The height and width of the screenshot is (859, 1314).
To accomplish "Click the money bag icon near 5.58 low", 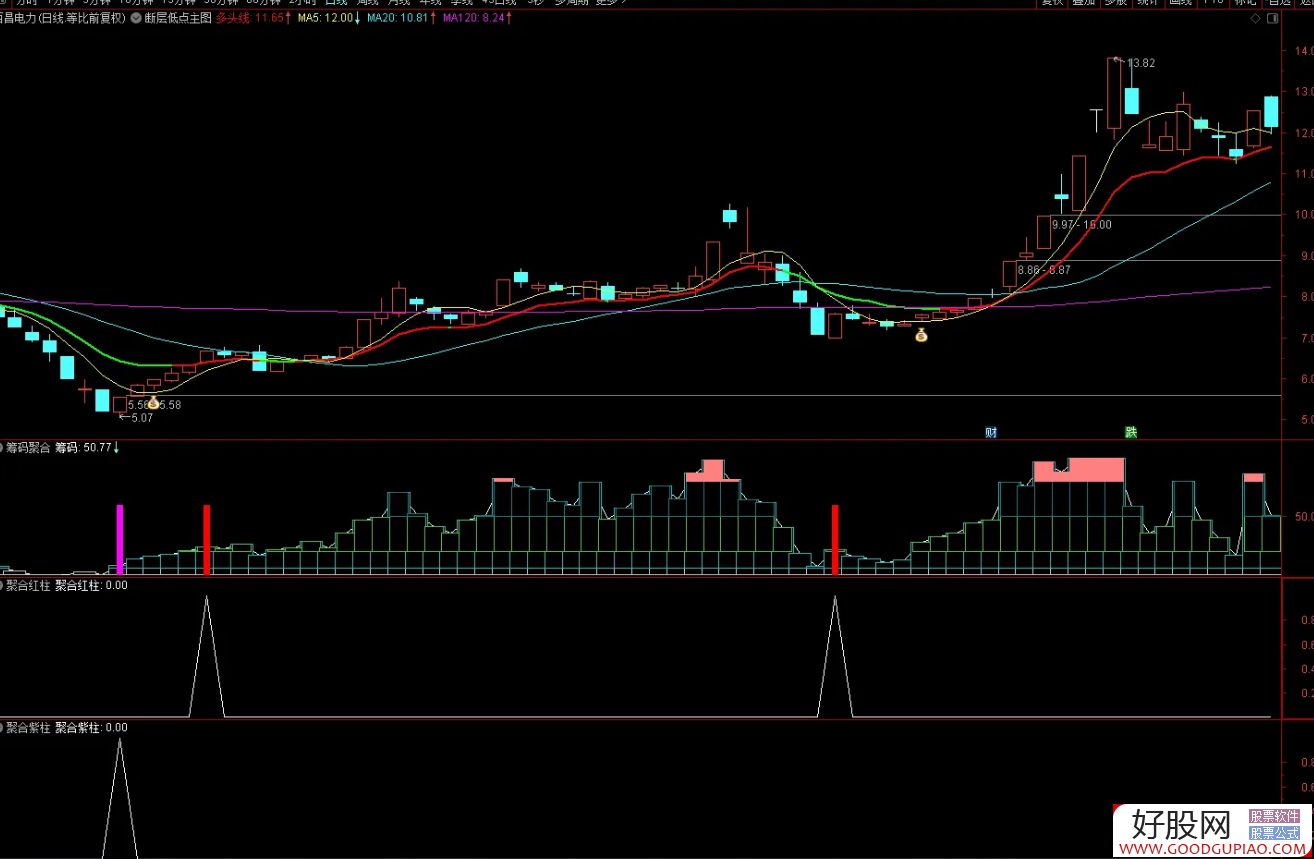I will click(153, 403).
